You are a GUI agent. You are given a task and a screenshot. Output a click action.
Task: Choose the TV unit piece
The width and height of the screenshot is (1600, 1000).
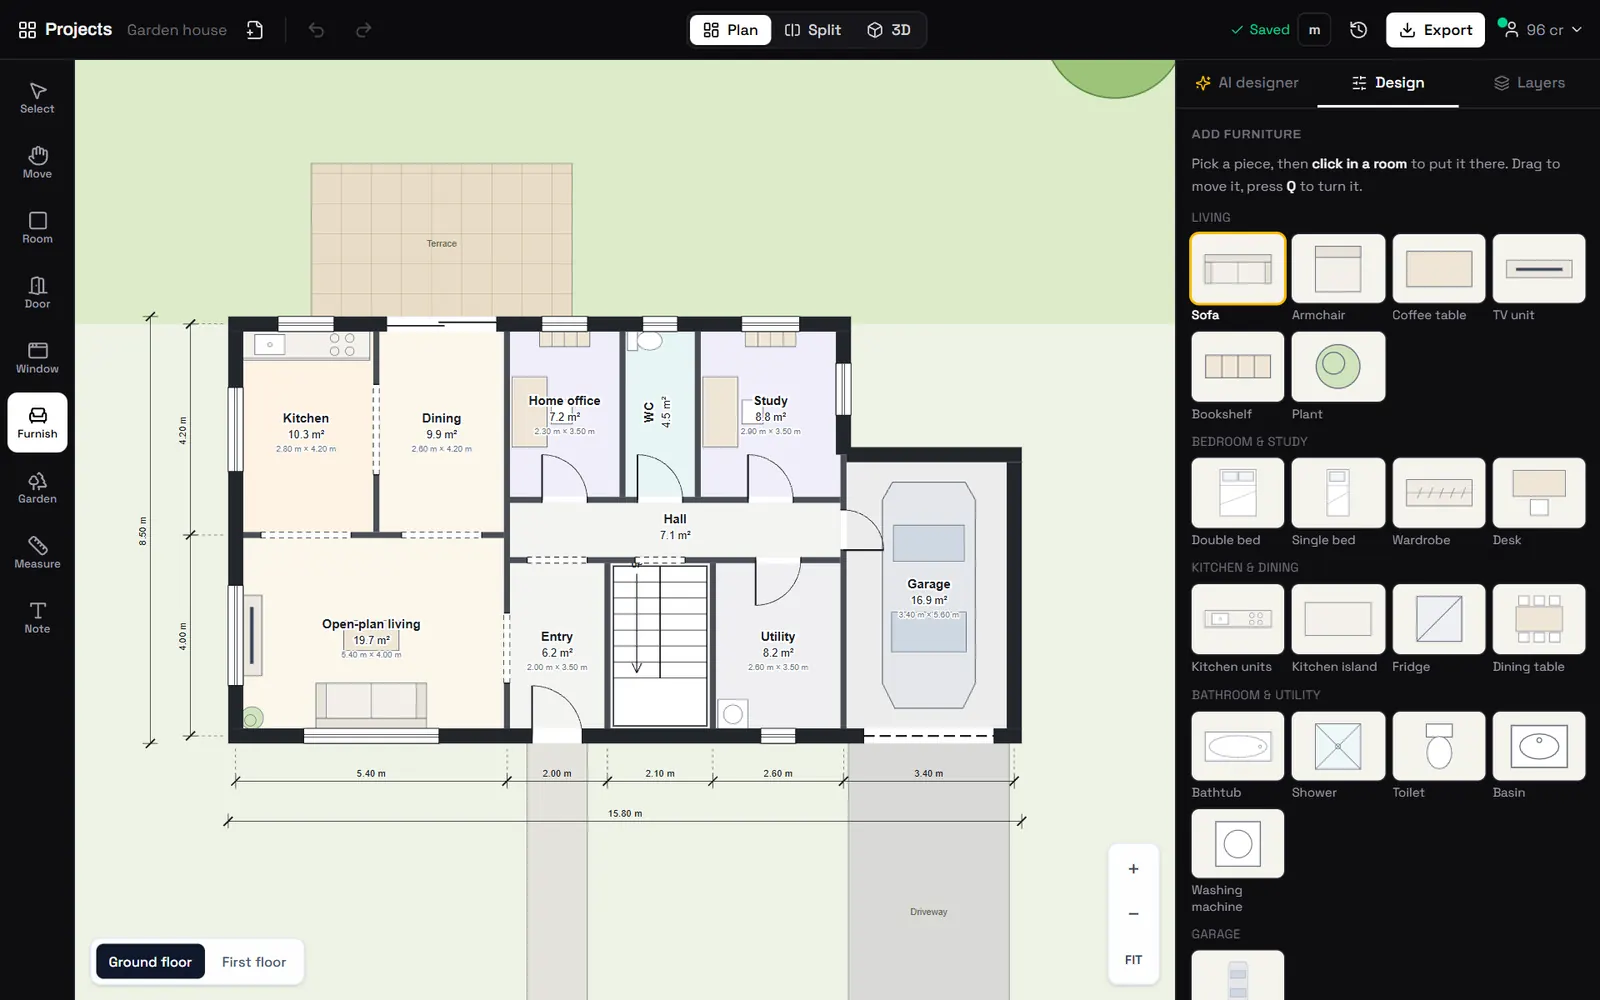[x=1539, y=268]
